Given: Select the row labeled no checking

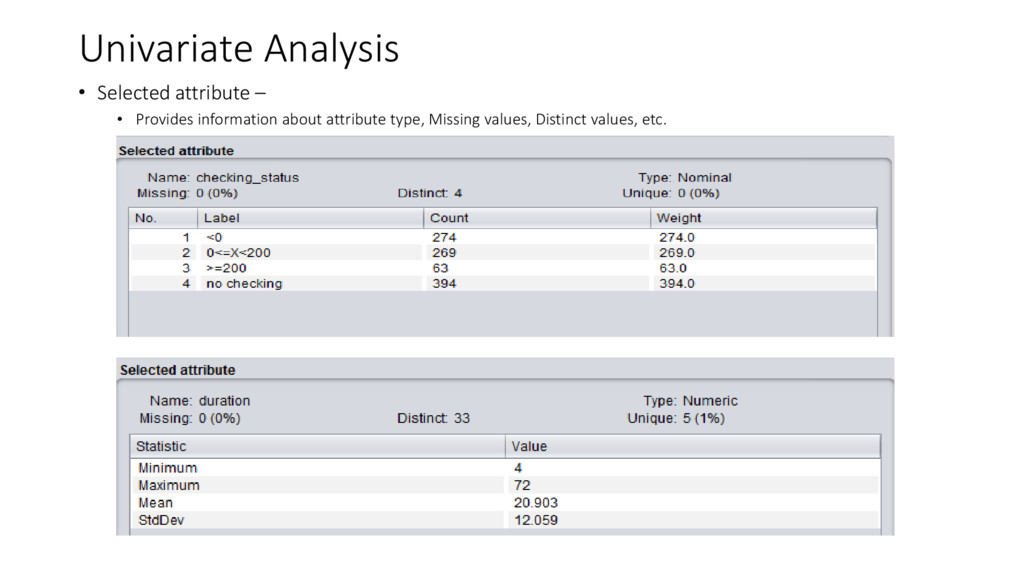Looking at the screenshot, I should click(503, 283).
